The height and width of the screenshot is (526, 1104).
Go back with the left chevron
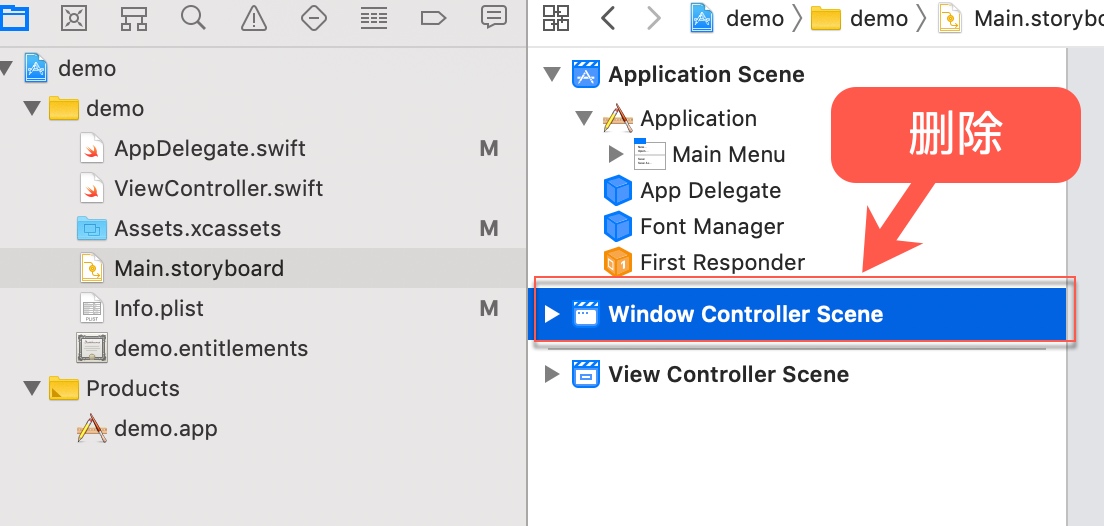coord(608,18)
